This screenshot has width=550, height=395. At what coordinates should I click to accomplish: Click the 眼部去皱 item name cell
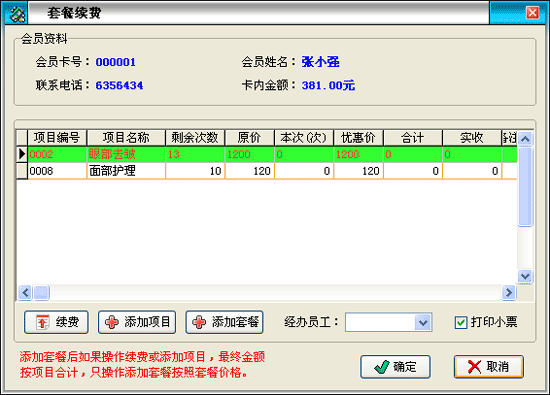point(126,154)
